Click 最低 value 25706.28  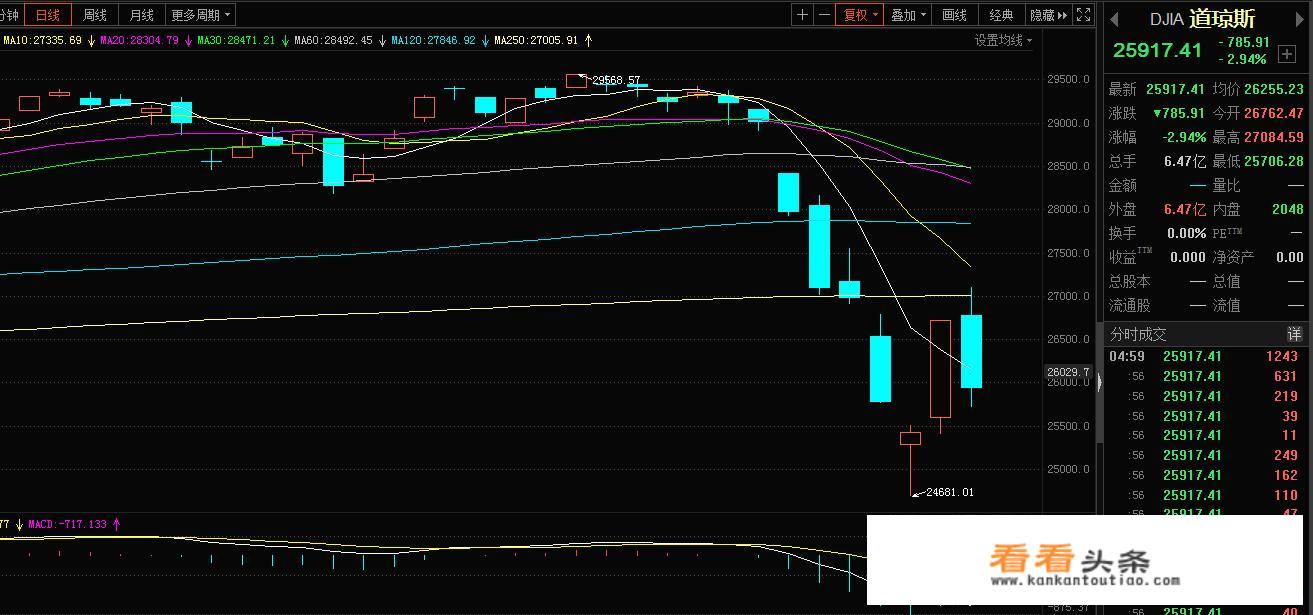[1274, 161]
